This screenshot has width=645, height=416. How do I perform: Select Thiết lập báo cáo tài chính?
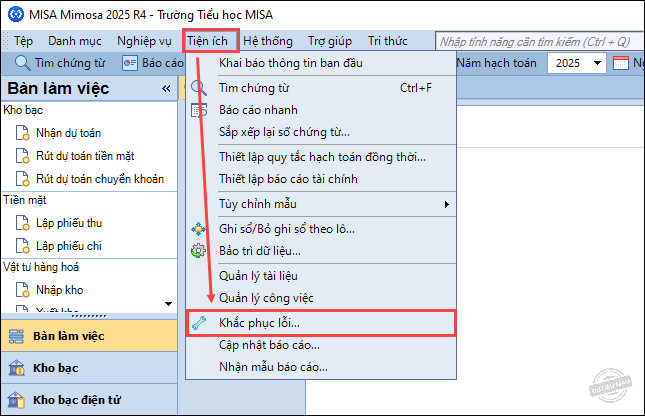point(321,179)
